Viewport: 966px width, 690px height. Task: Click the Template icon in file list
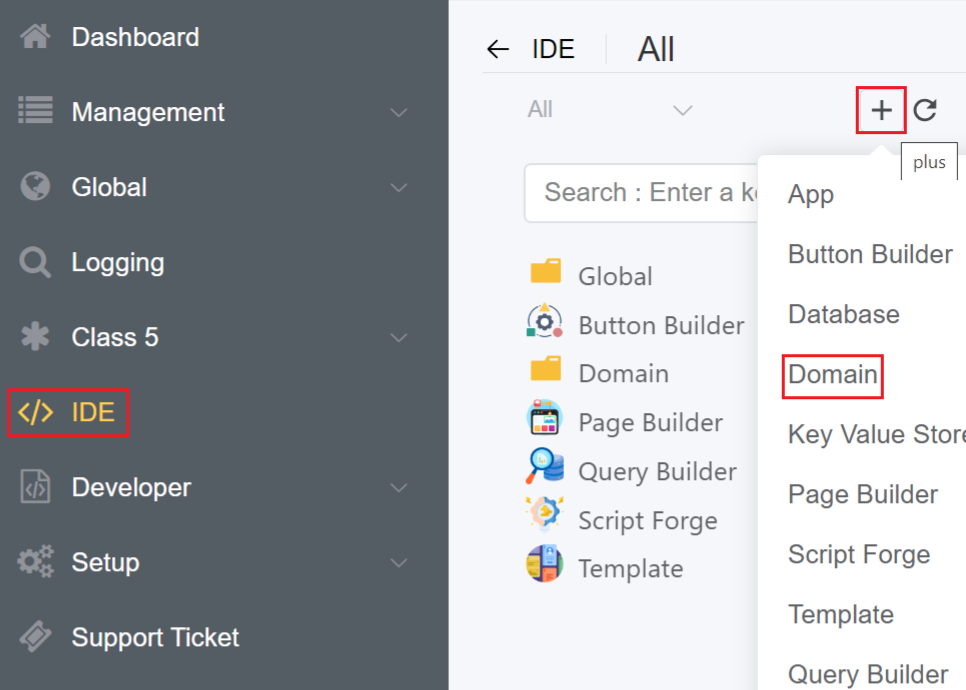pos(545,565)
